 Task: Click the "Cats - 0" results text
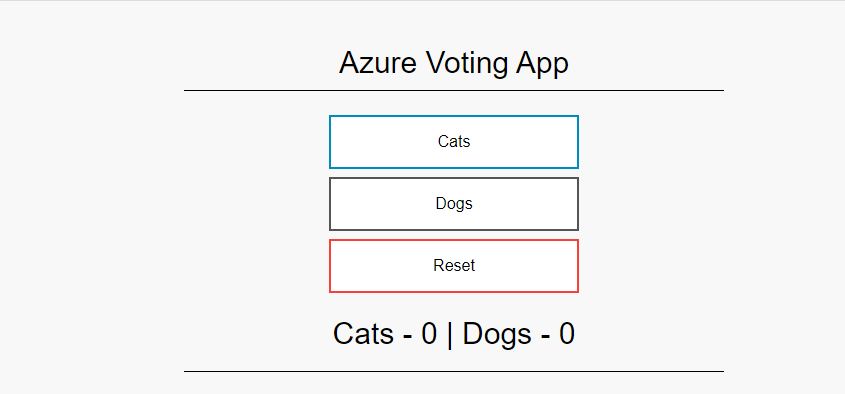385,334
